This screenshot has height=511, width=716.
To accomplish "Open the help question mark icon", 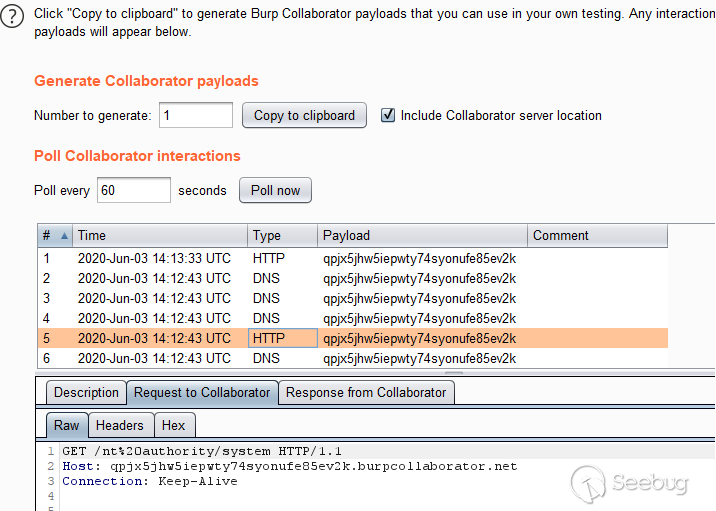I will [x=12, y=16].
